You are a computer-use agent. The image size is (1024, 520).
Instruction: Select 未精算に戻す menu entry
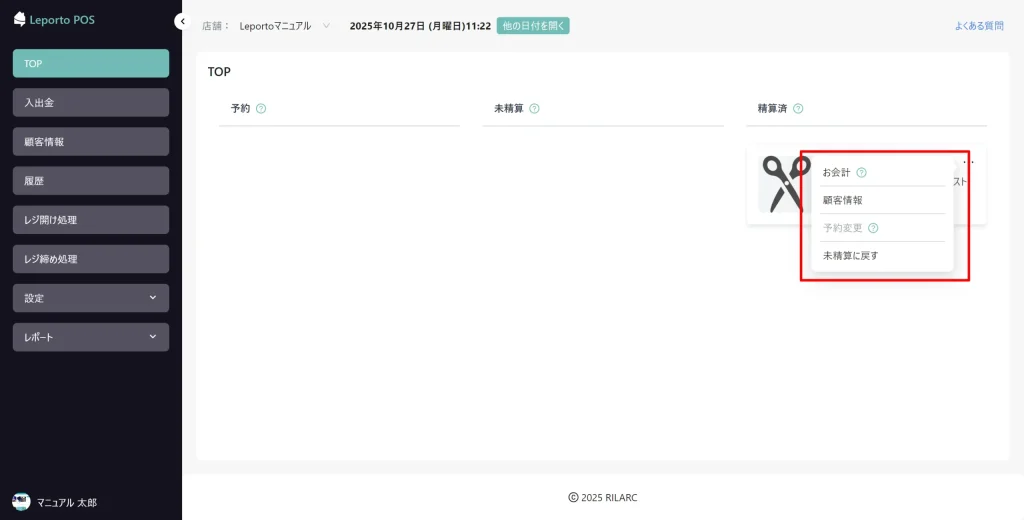(850, 256)
